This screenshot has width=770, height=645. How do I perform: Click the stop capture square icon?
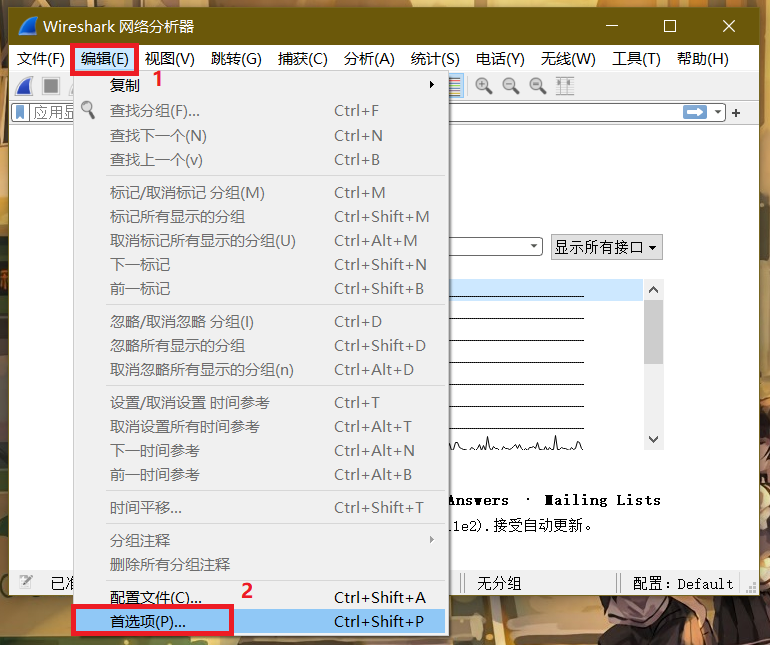tap(50, 87)
